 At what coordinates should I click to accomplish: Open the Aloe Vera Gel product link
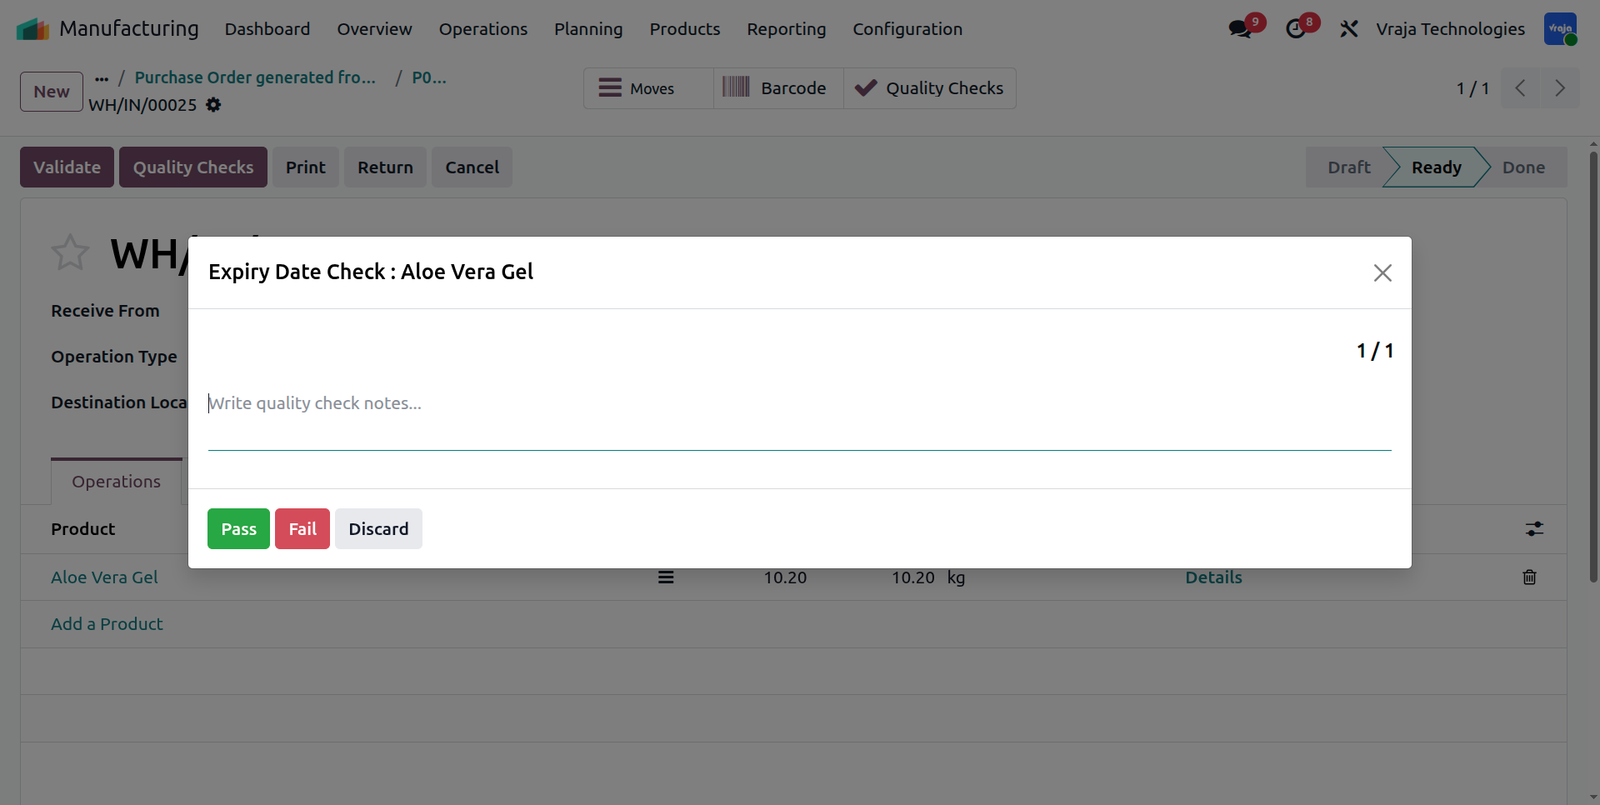point(104,577)
